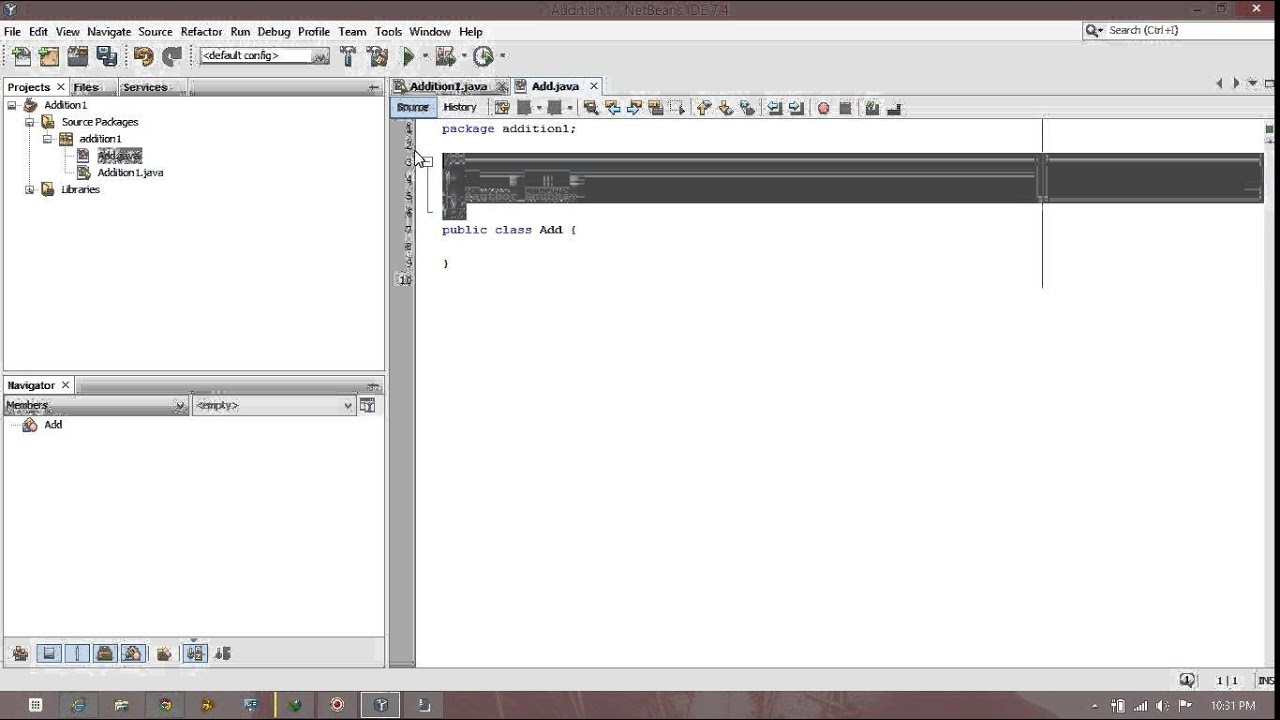Collapse the addition1 package node
Screen dimensions: 1280x720
[x=47, y=139]
